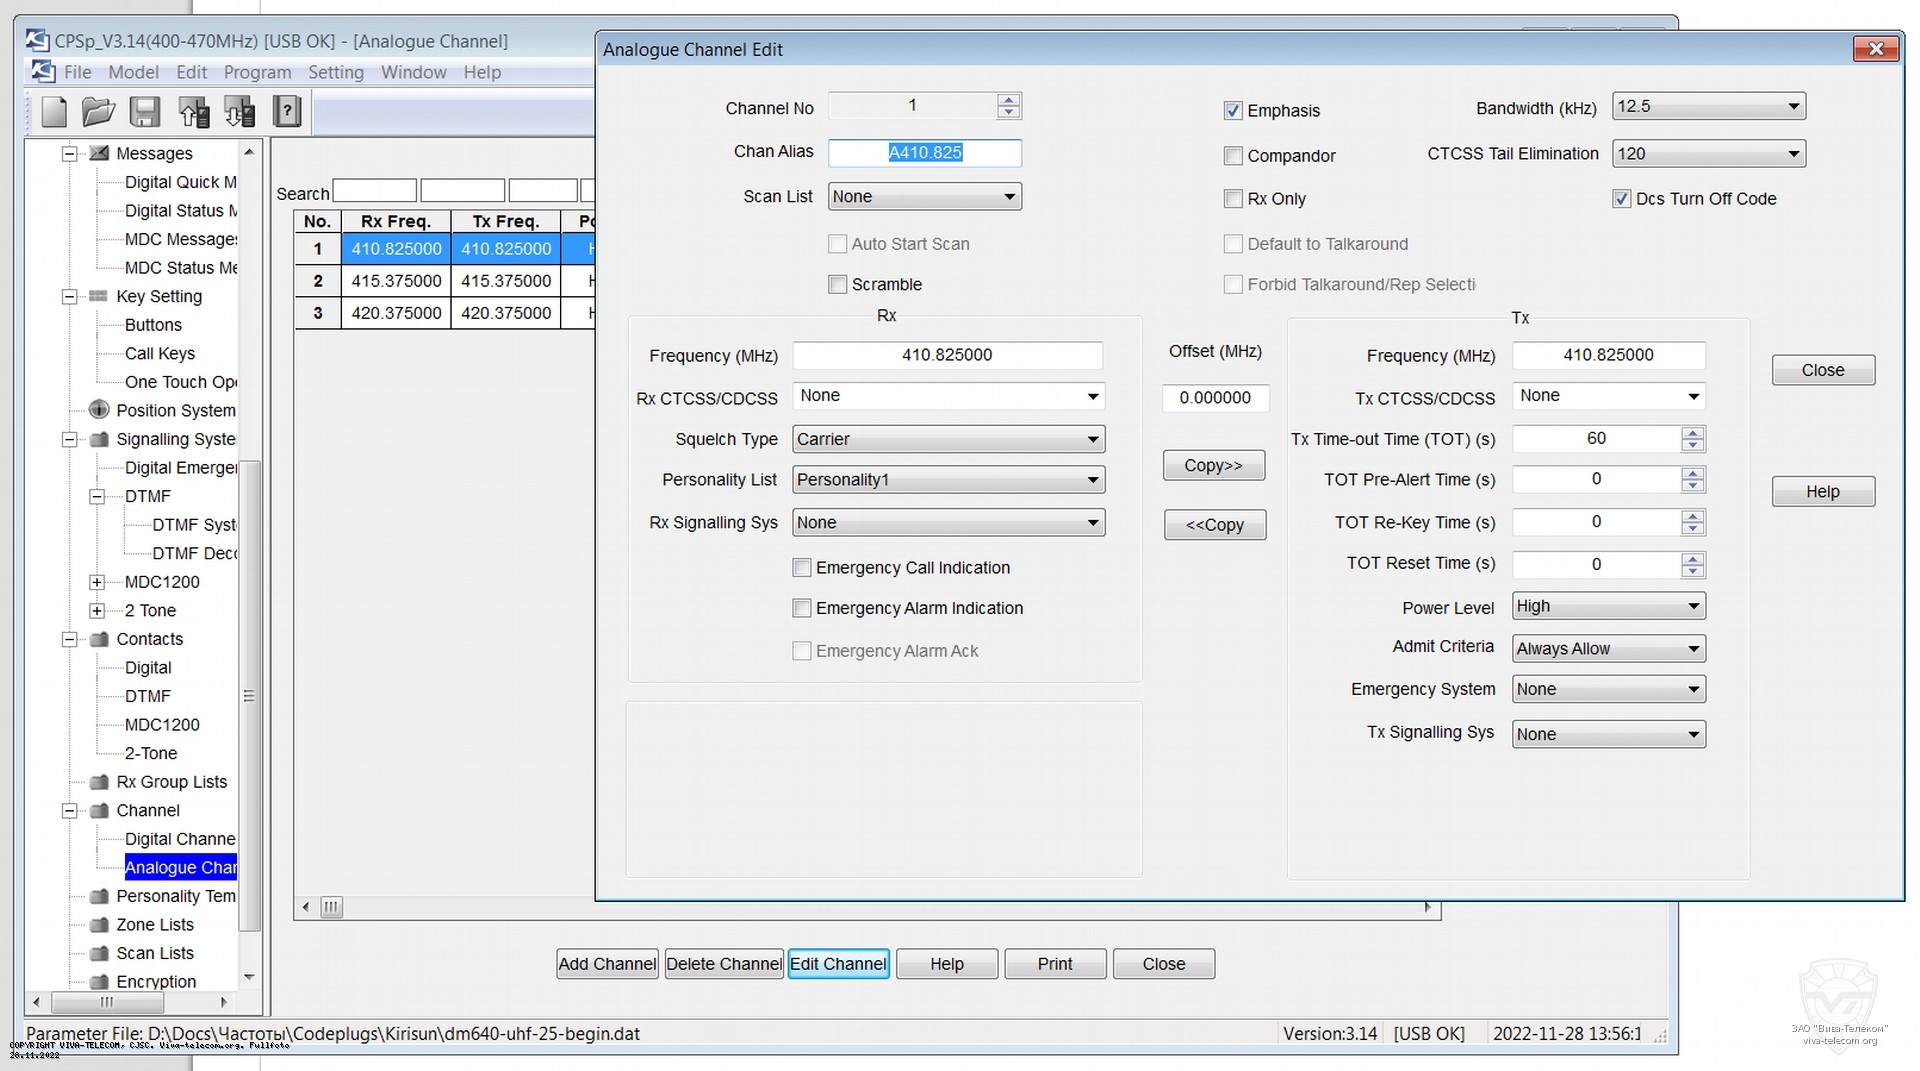Click the radio icon with down arrow

tap(240, 112)
